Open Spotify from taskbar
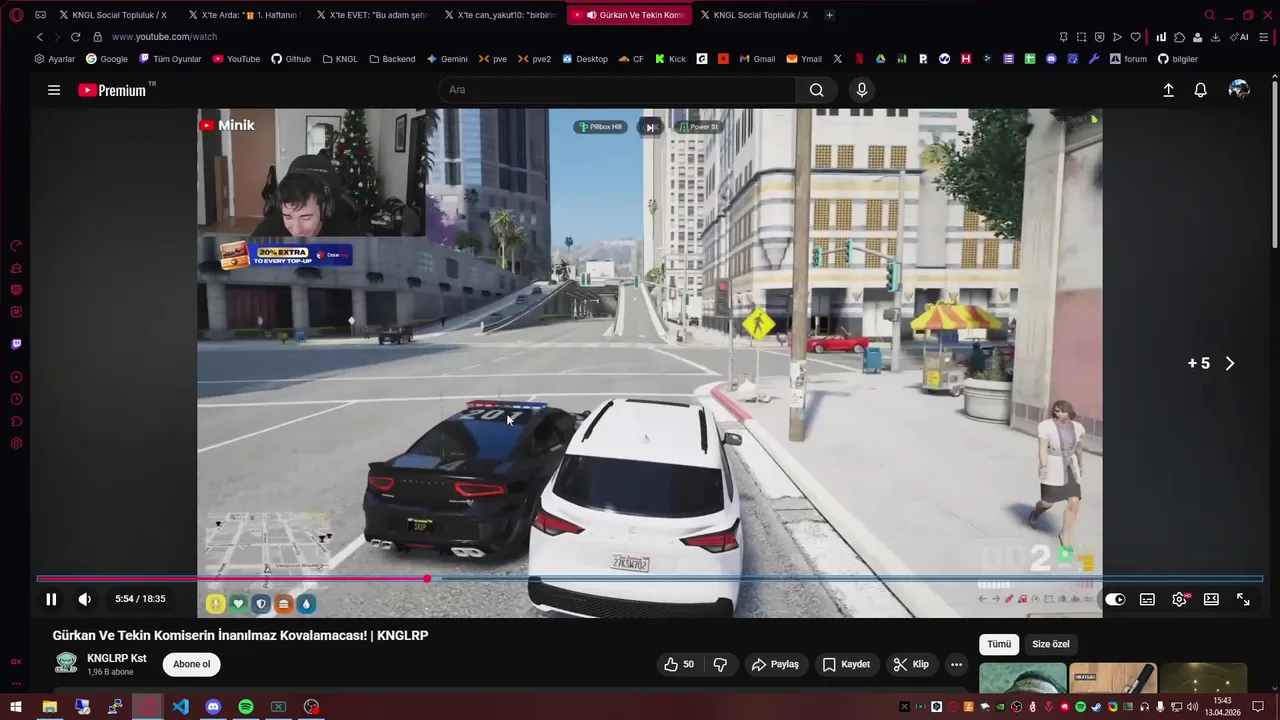1280x720 pixels. pyautogui.click(x=246, y=707)
